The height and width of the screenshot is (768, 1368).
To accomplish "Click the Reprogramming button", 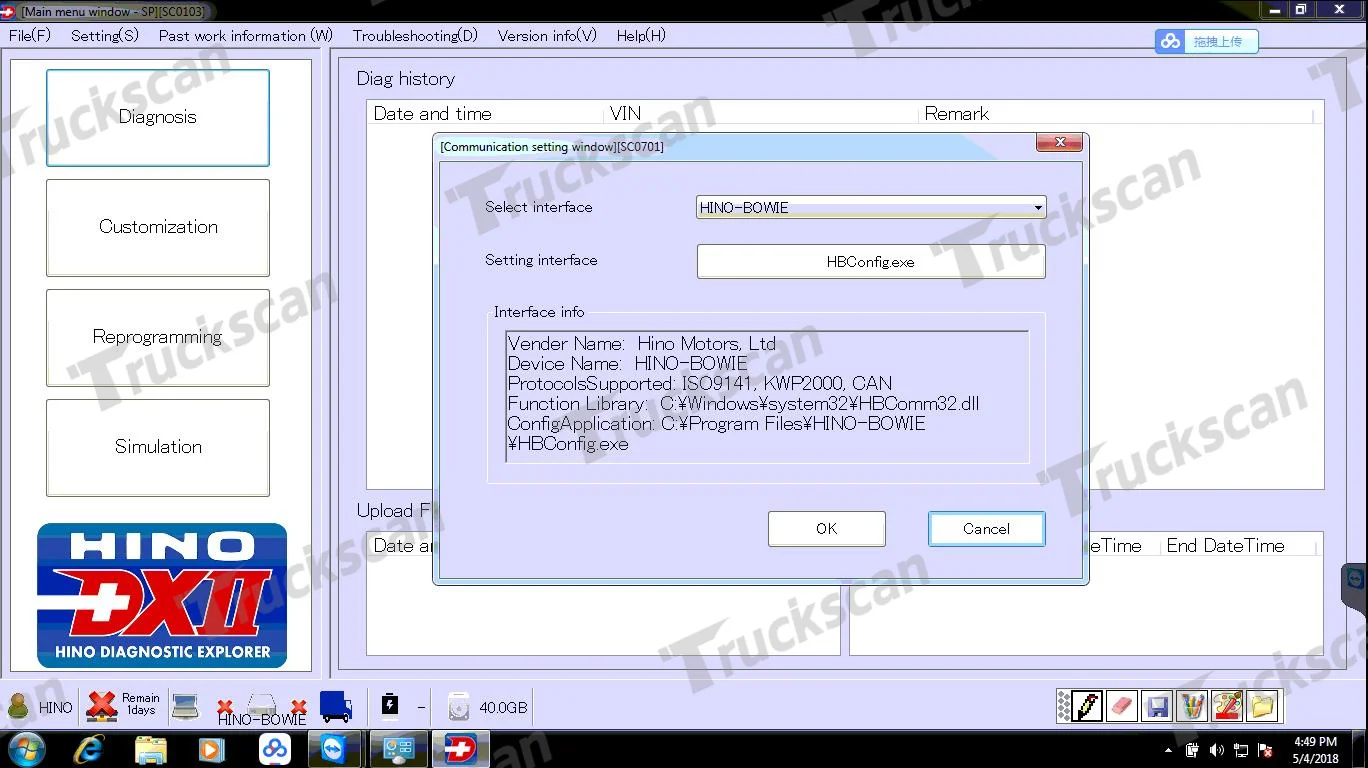I will click(x=158, y=337).
